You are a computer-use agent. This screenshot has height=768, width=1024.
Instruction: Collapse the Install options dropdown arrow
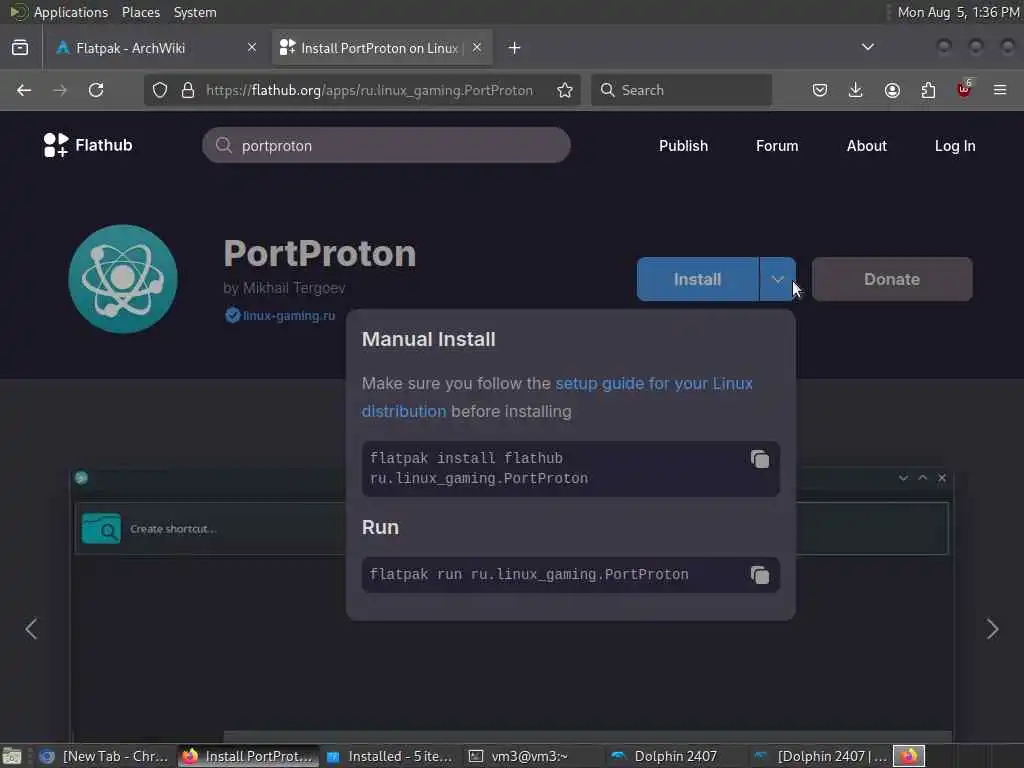coord(777,280)
